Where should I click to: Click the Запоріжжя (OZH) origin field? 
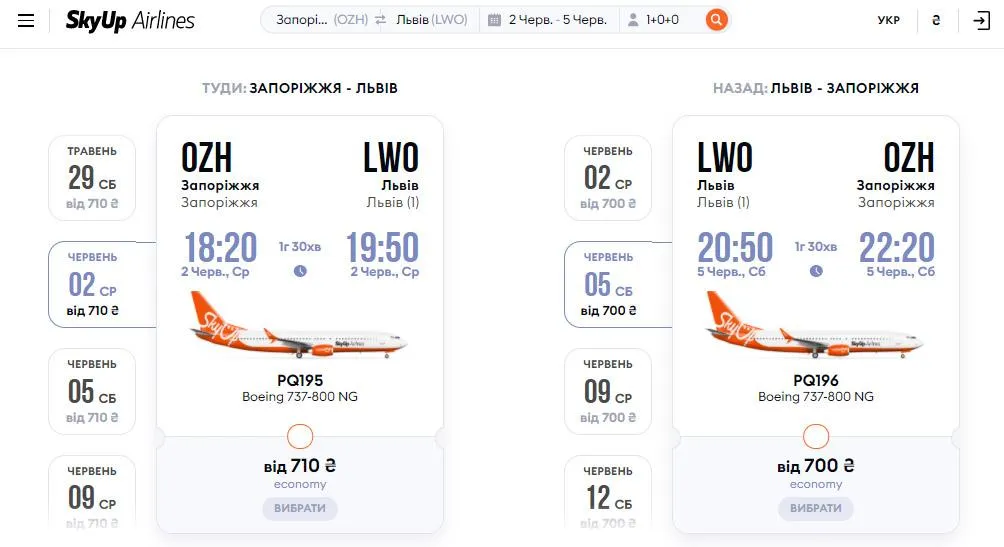(x=321, y=20)
